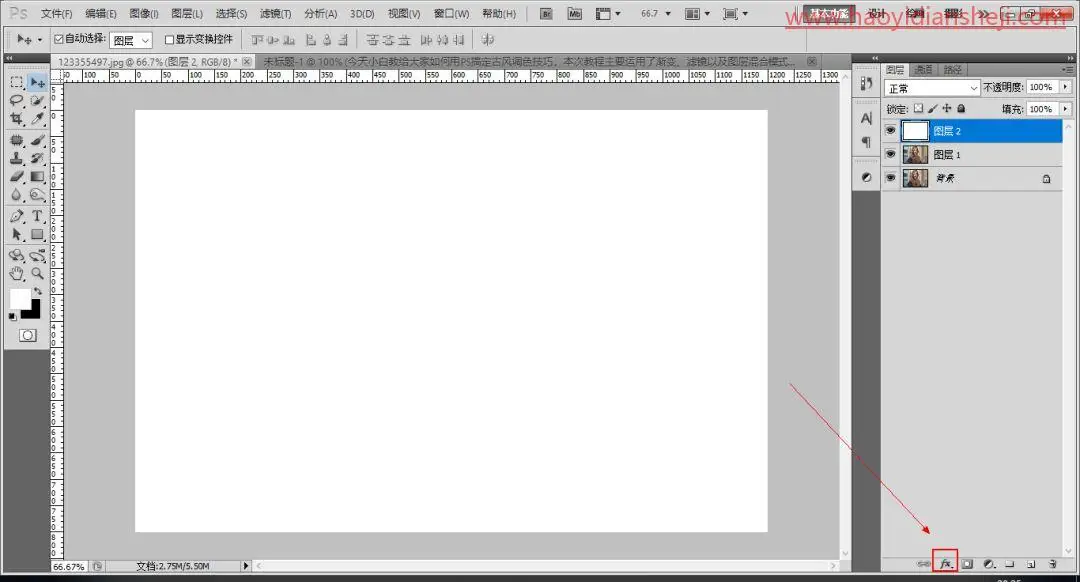Select the Rectangular Marquee tool
1080x582 pixels.
click(x=17, y=83)
